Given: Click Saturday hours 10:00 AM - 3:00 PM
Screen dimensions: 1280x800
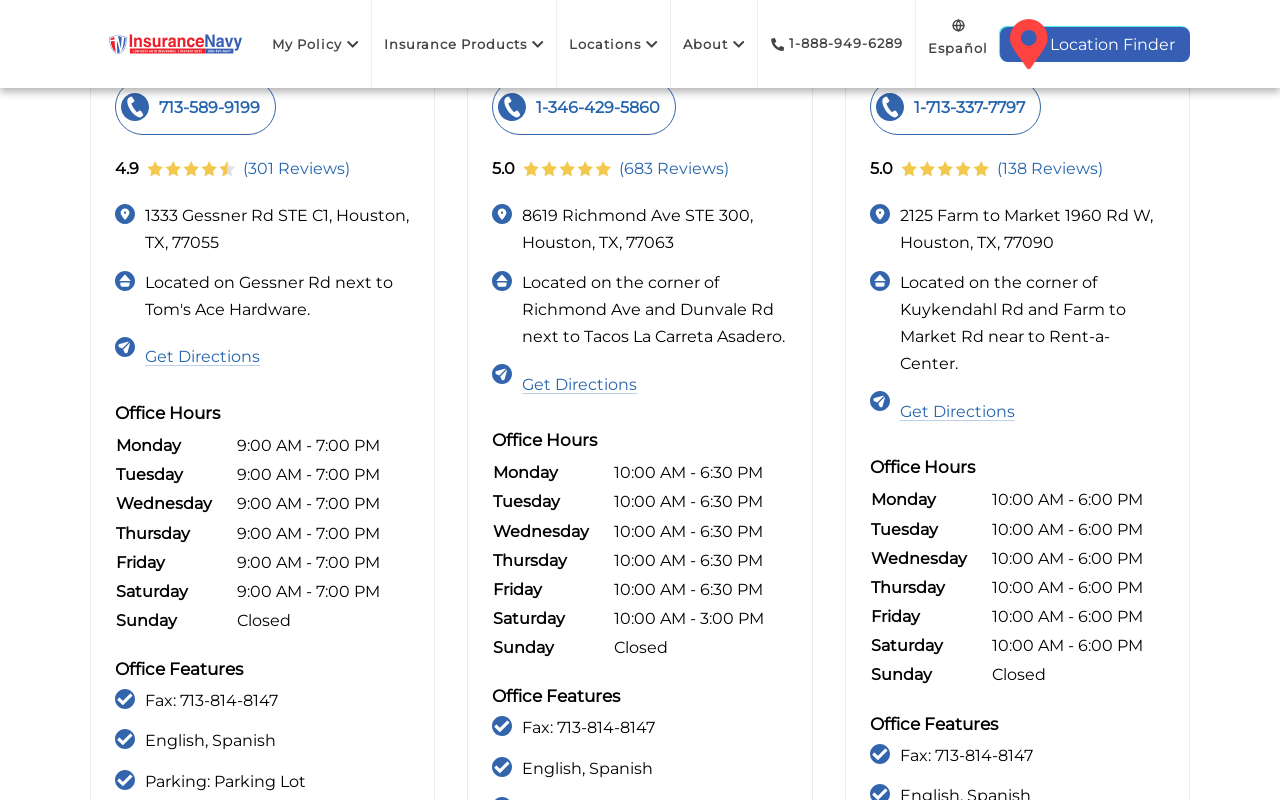Looking at the screenshot, I should tap(689, 619).
